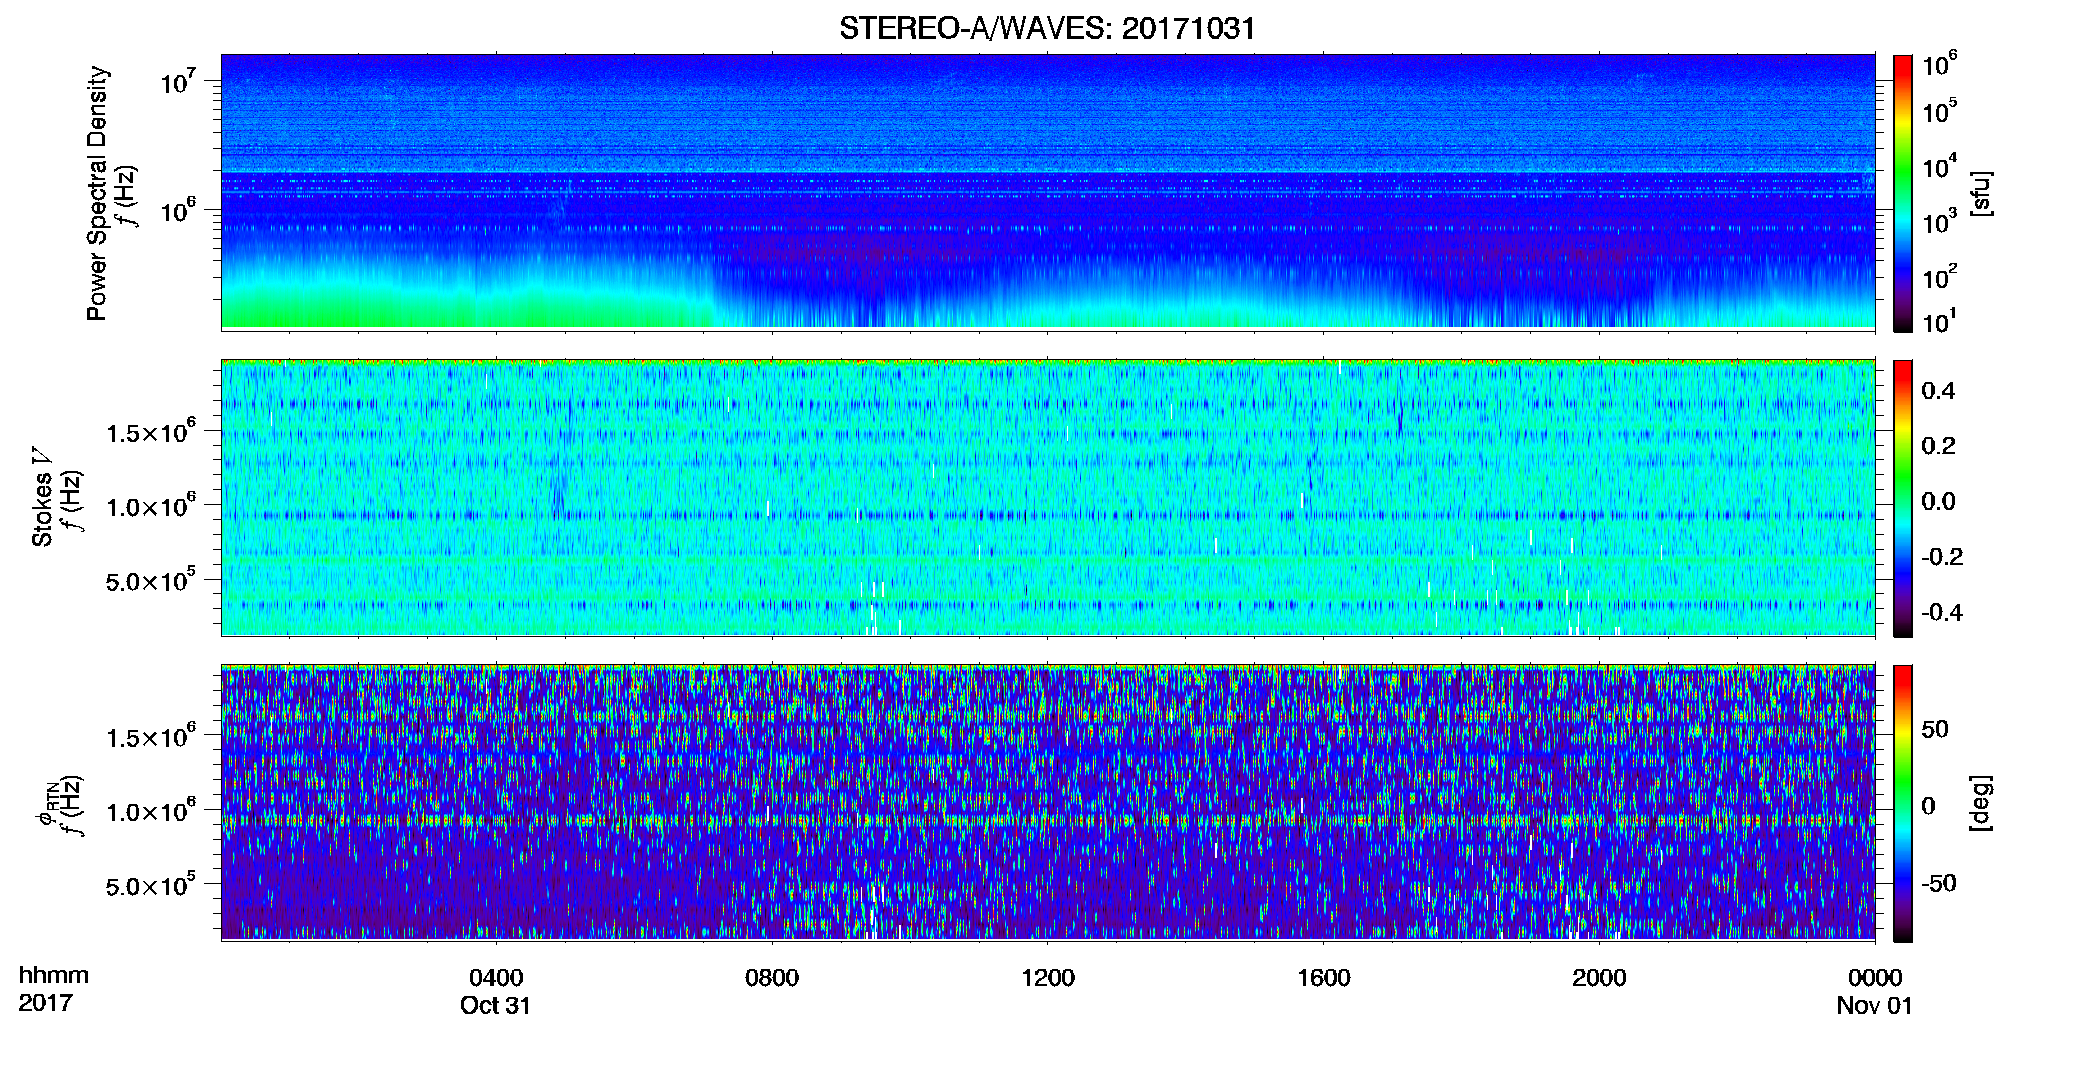Image resolution: width=2096 pixels, height=1080 pixels.
Task: Click the Stokes V axis title
Action: [42, 497]
